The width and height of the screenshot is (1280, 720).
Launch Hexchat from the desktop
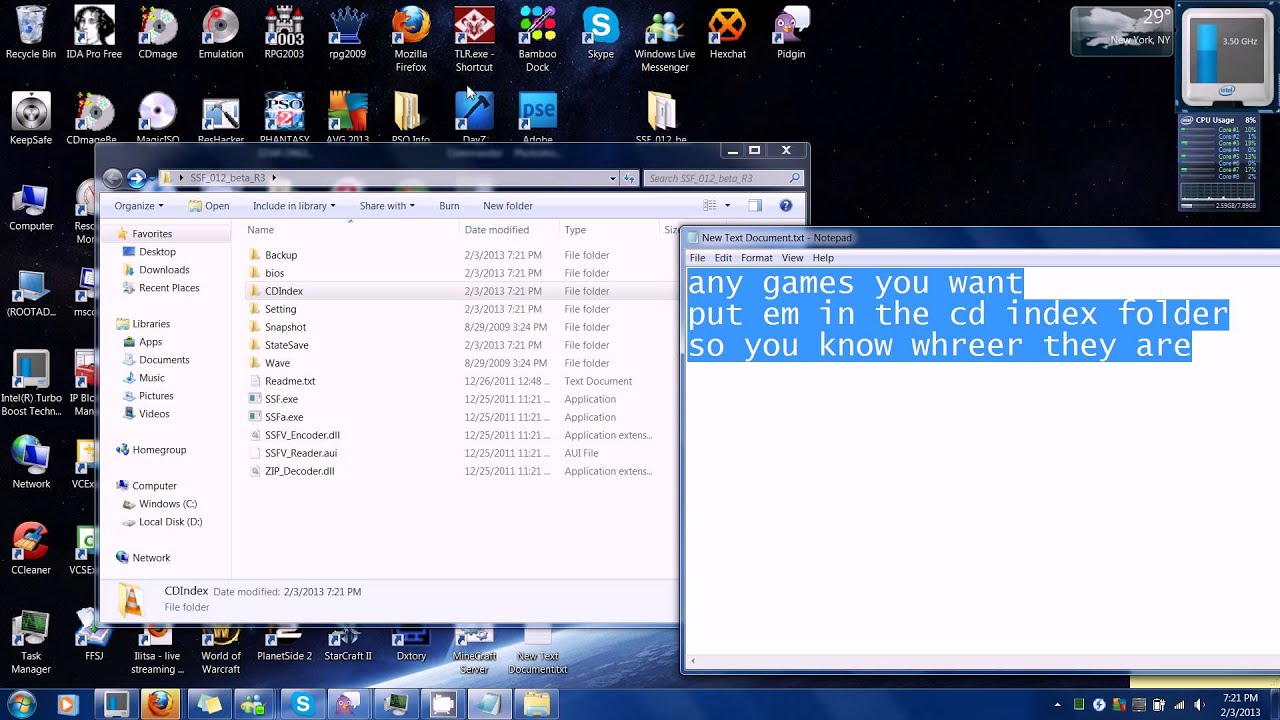(727, 32)
